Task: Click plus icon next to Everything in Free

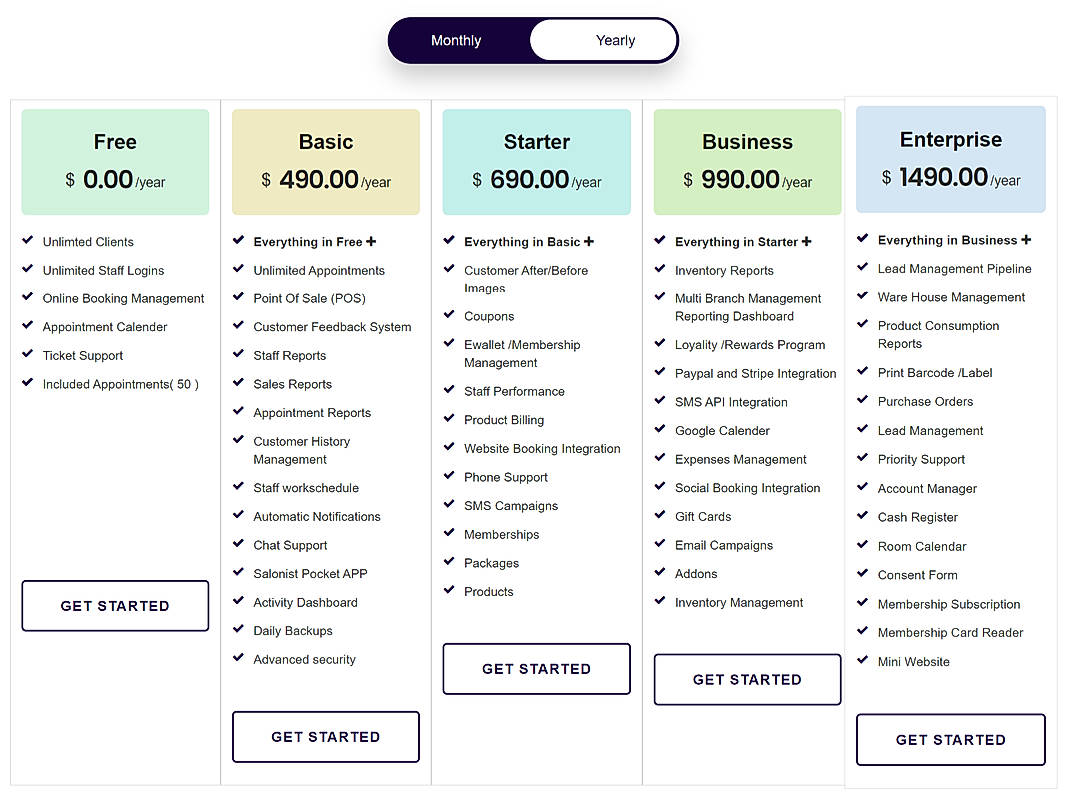Action: pos(371,242)
